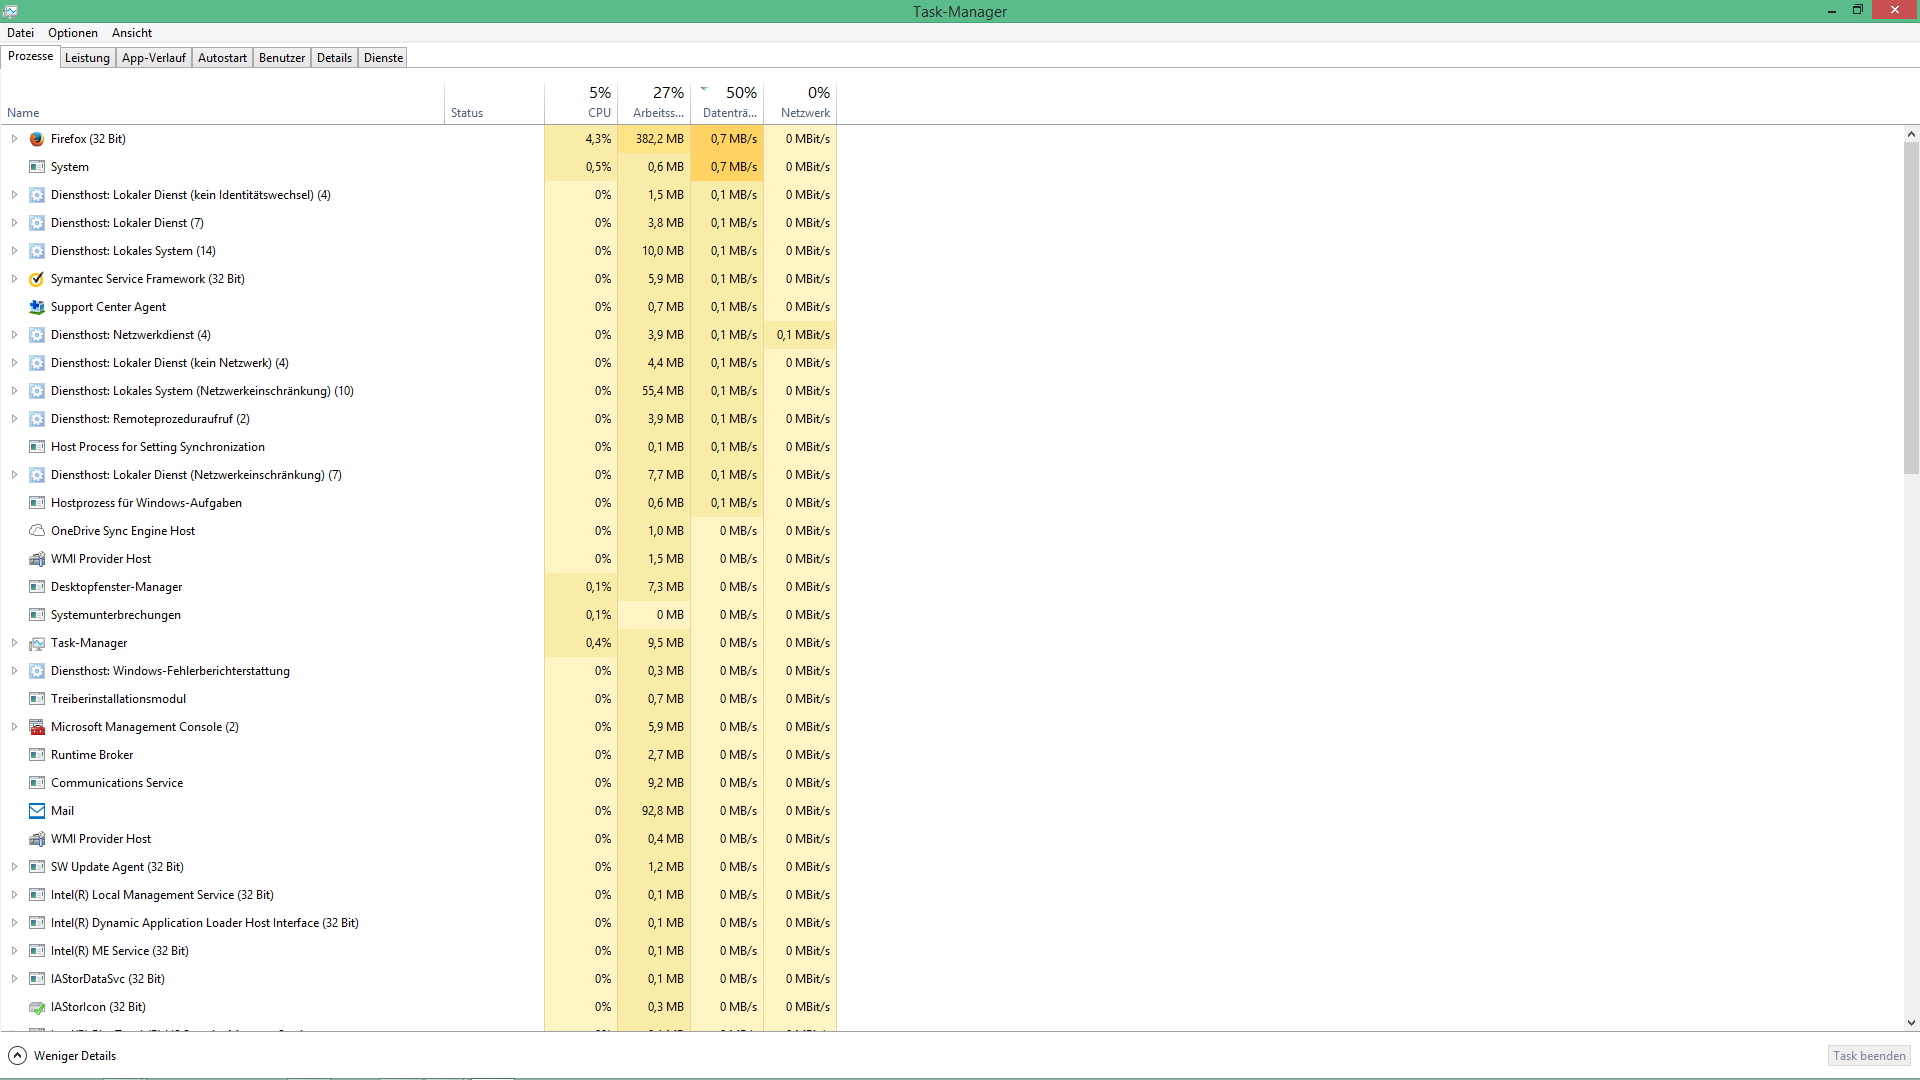Click the Support Center Agent icon
The height and width of the screenshot is (1080, 1920).
click(x=37, y=307)
